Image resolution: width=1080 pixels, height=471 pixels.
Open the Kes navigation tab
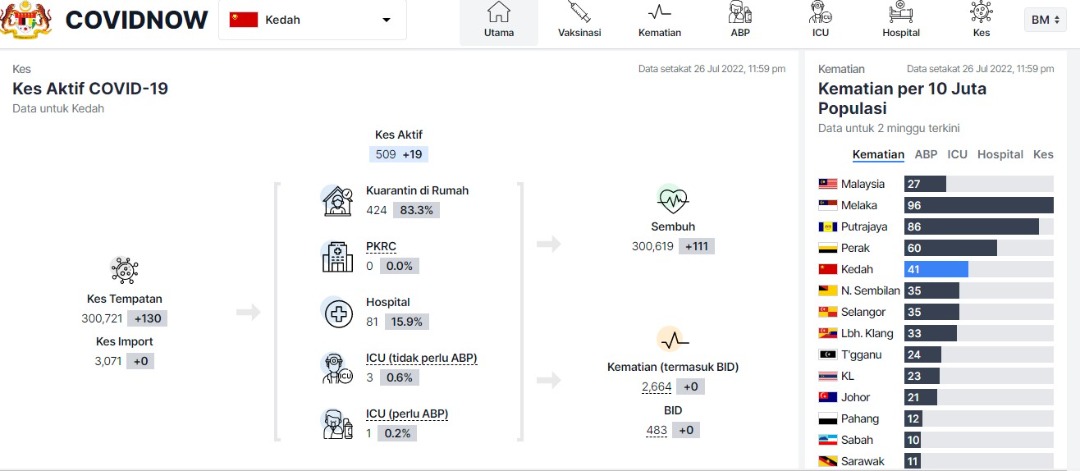[x=981, y=21]
